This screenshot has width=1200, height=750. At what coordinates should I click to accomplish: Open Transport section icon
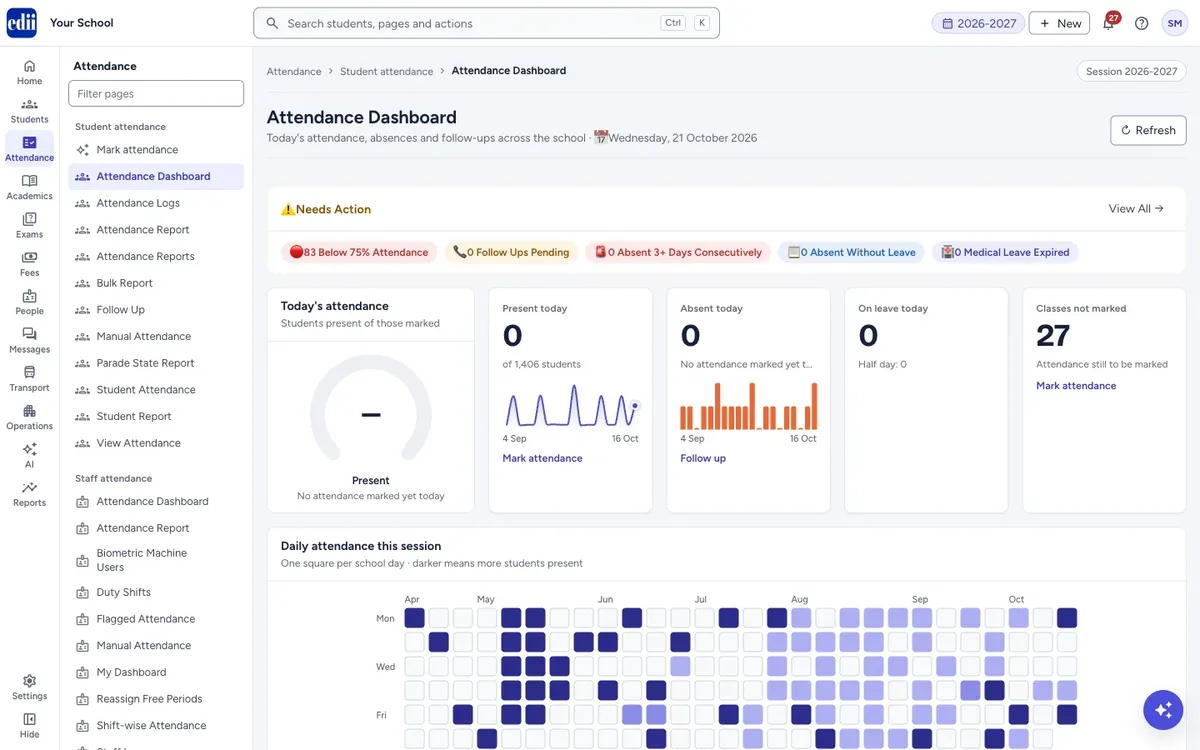pyautogui.click(x=29, y=379)
